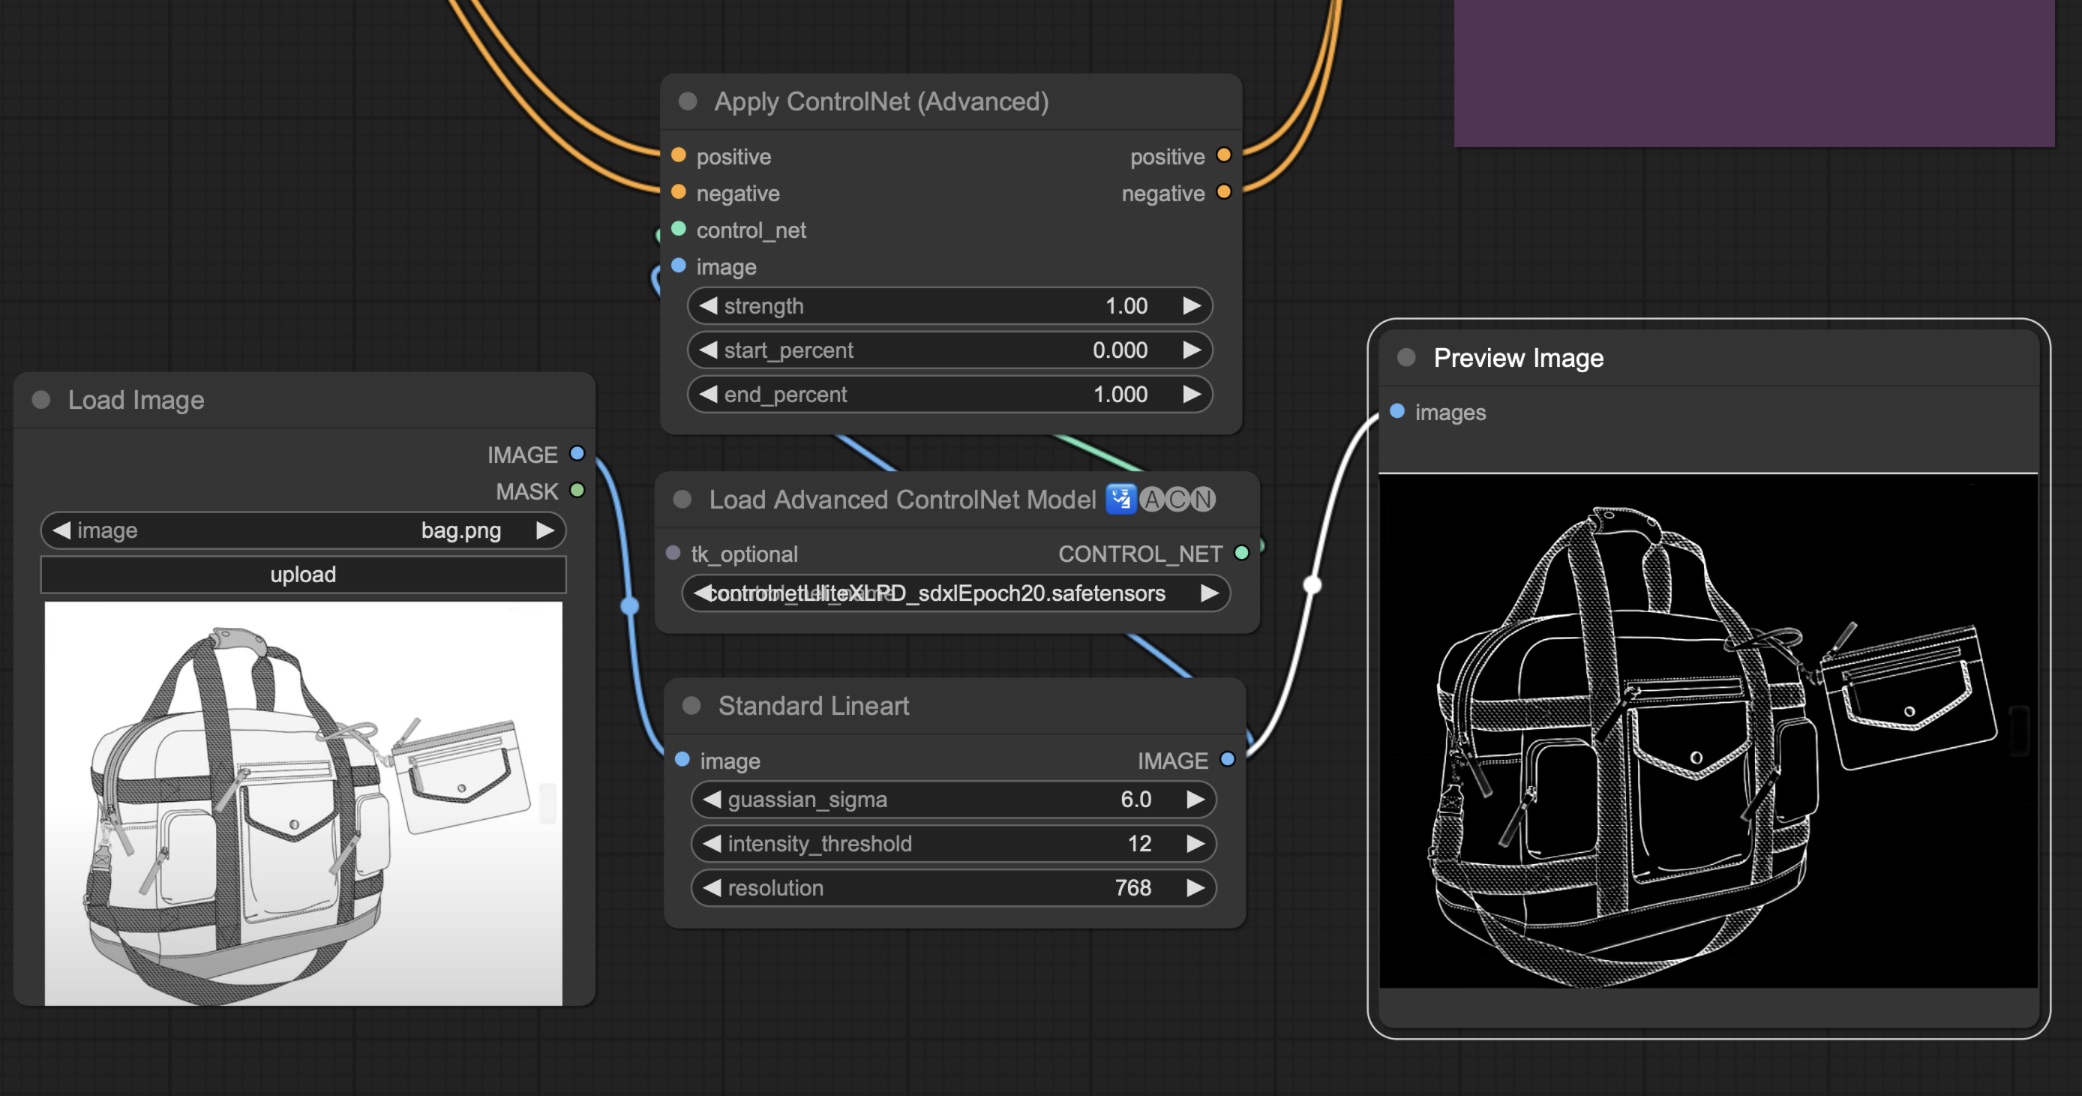Select previous image file with the left arrow
2082x1096 pixels.
coord(62,530)
